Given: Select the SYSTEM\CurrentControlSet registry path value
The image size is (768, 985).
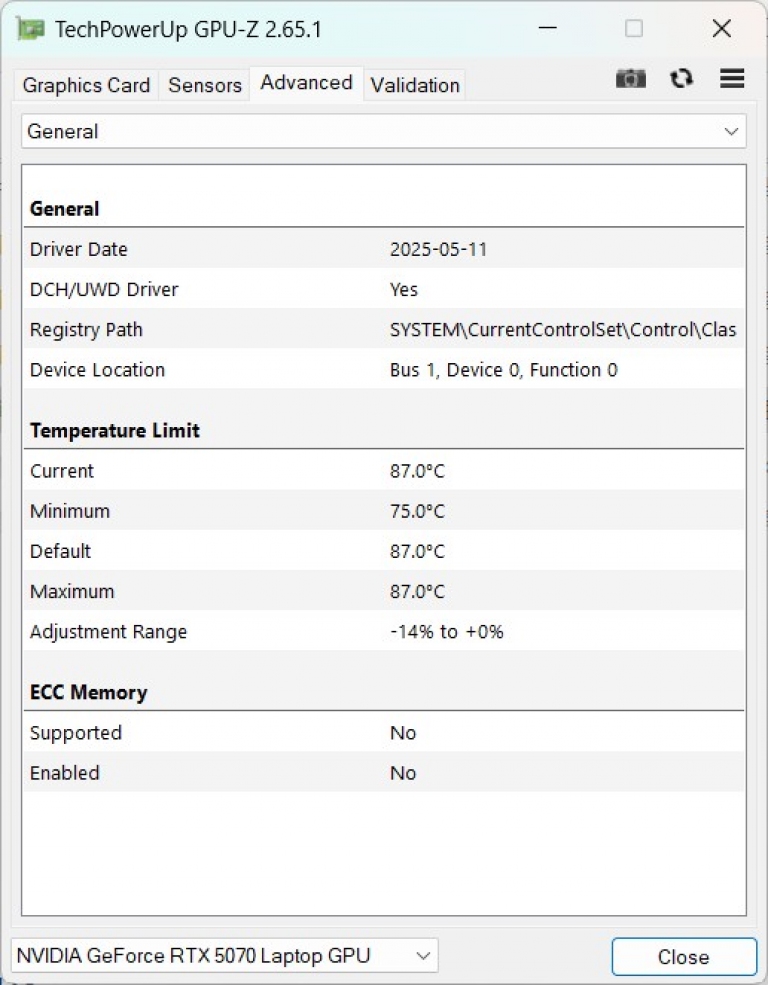Looking at the screenshot, I should pyautogui.click(x=563, y=330).
